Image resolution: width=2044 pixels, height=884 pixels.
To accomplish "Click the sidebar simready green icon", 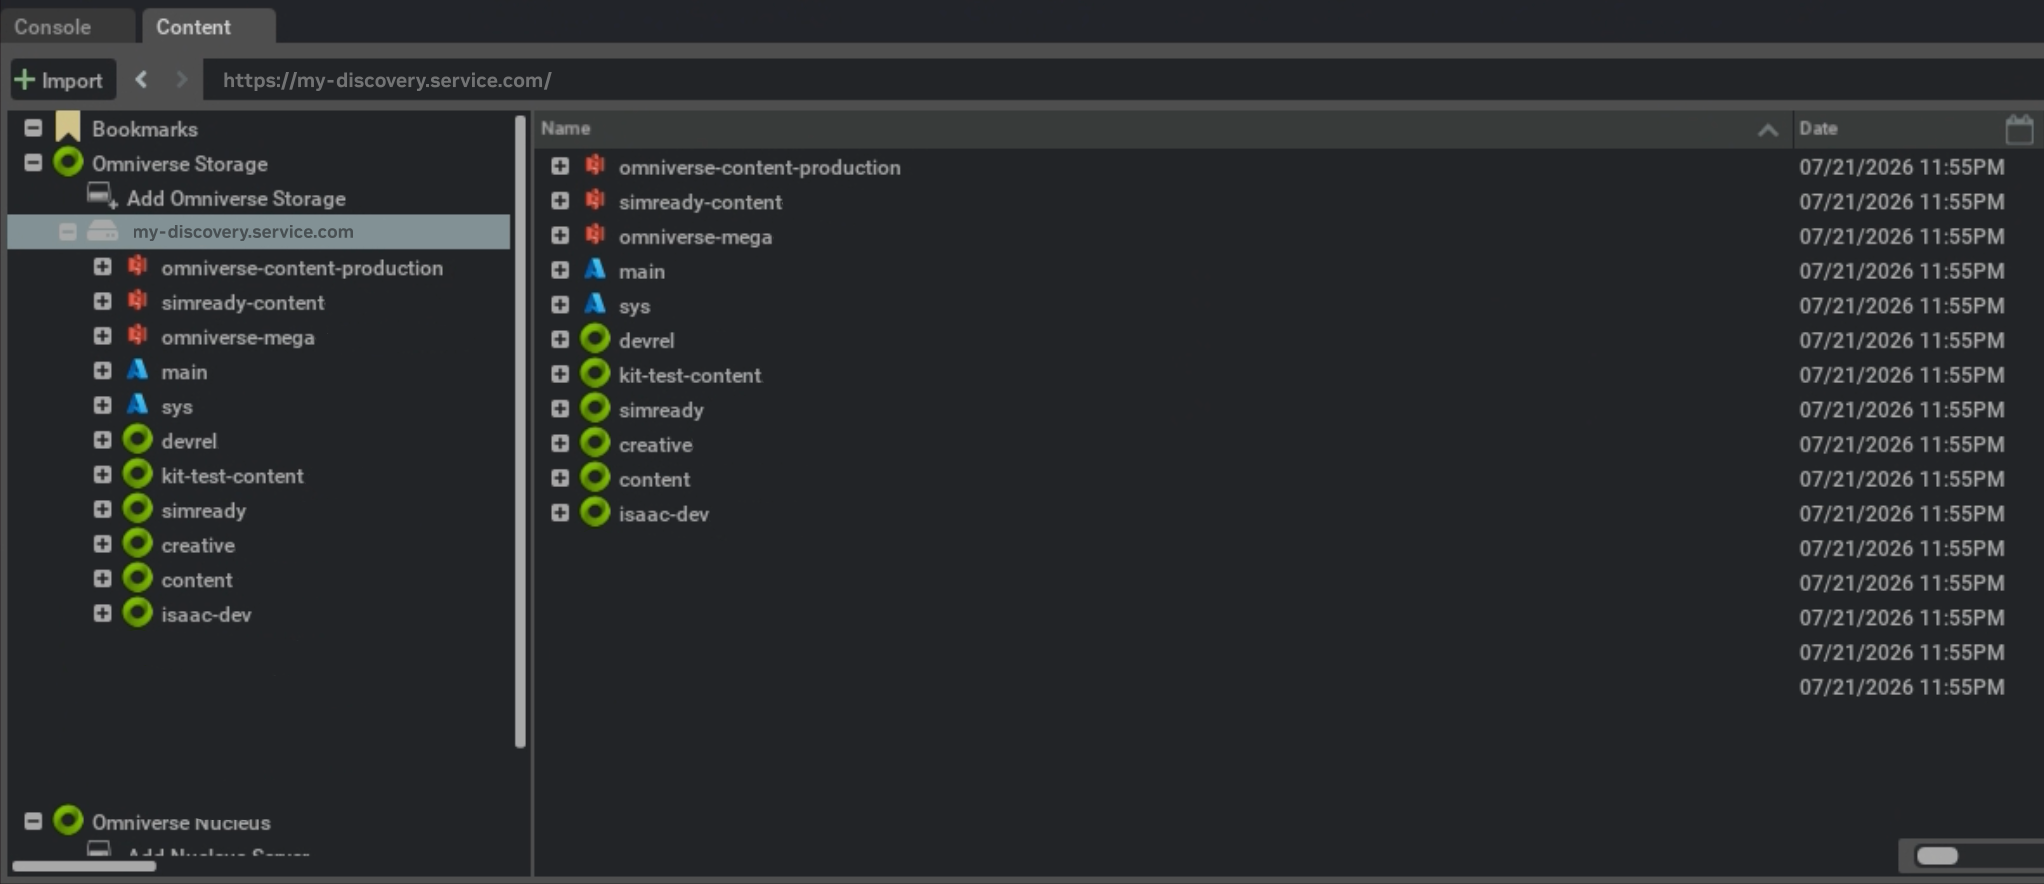I will click(138, 509).
